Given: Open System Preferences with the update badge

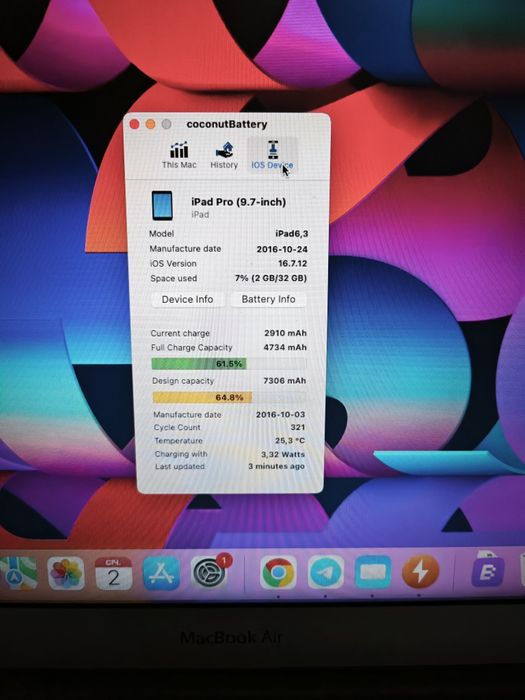Looking at the screenshot, I should 209,573.
